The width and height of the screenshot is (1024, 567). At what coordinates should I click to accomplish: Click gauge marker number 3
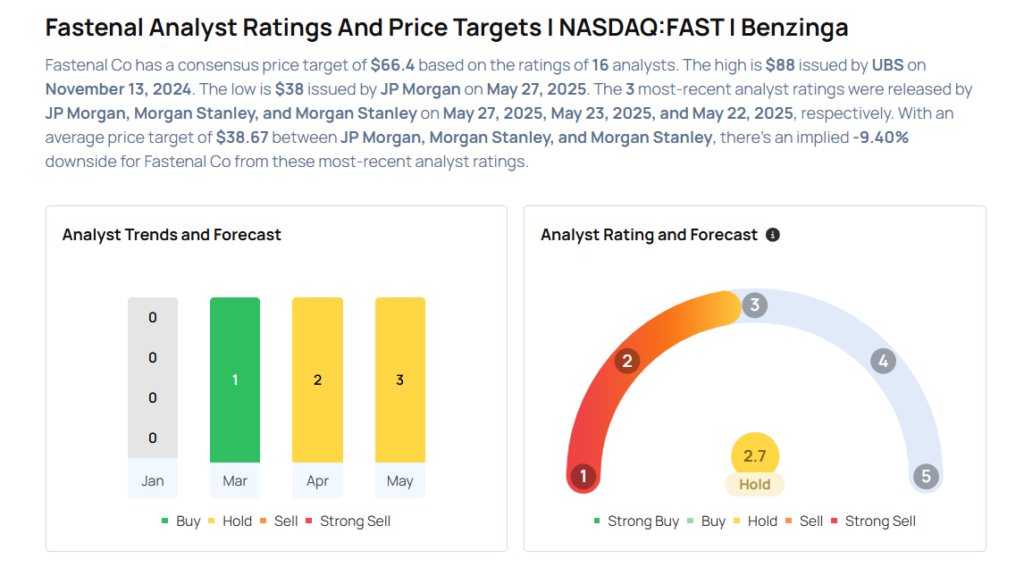pos(755,305)
